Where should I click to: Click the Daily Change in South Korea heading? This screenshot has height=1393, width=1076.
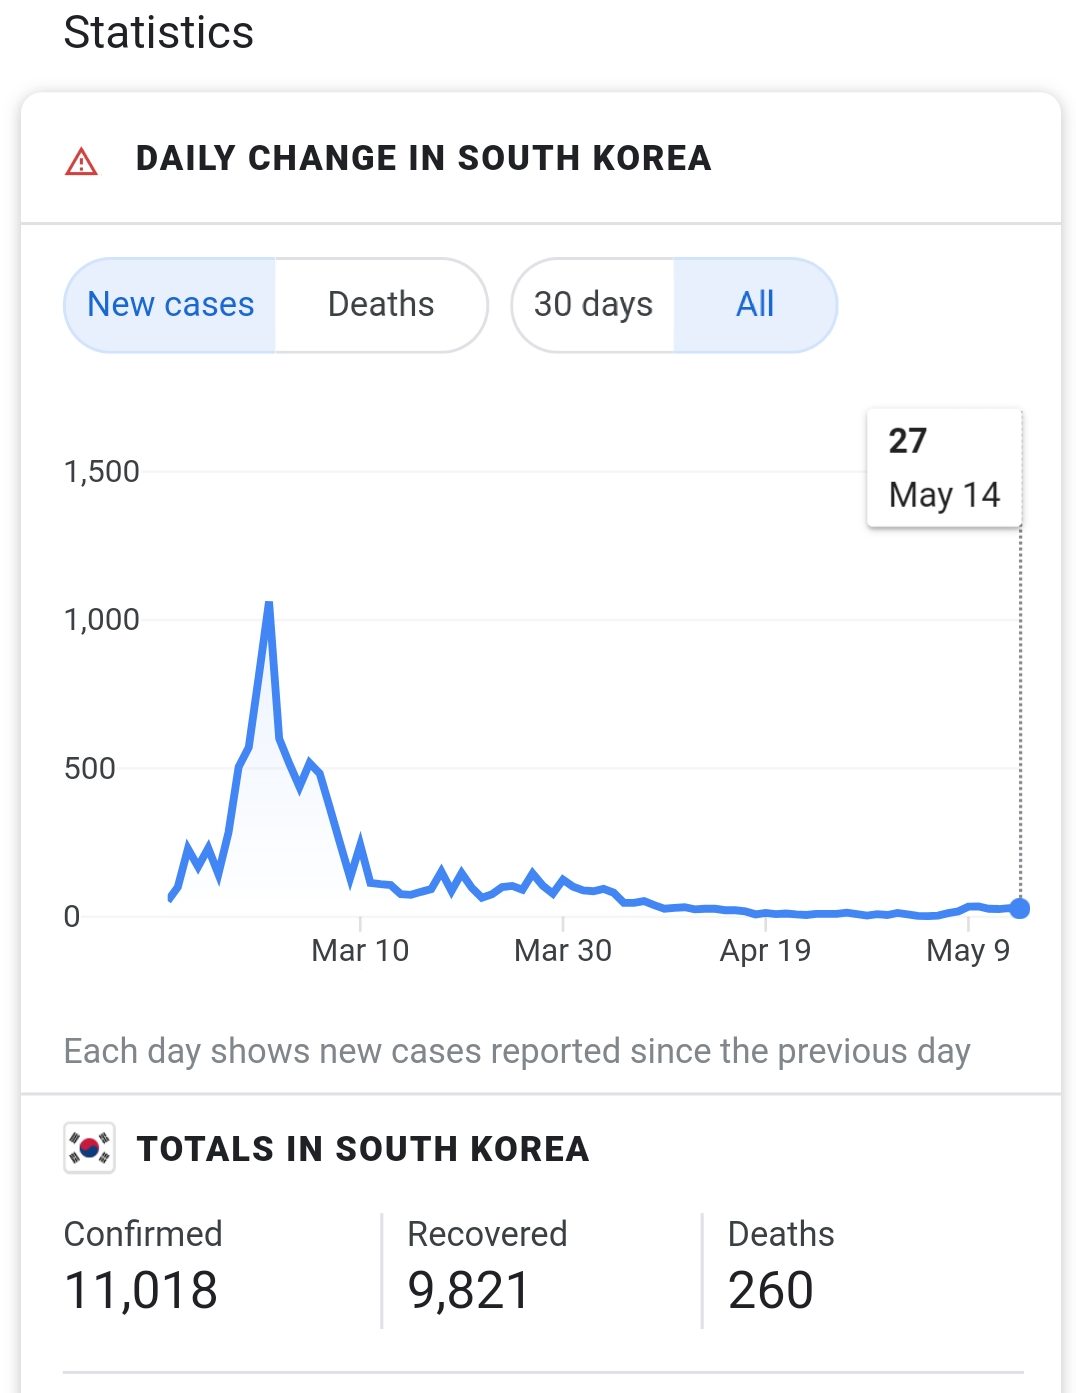(423, 159)
